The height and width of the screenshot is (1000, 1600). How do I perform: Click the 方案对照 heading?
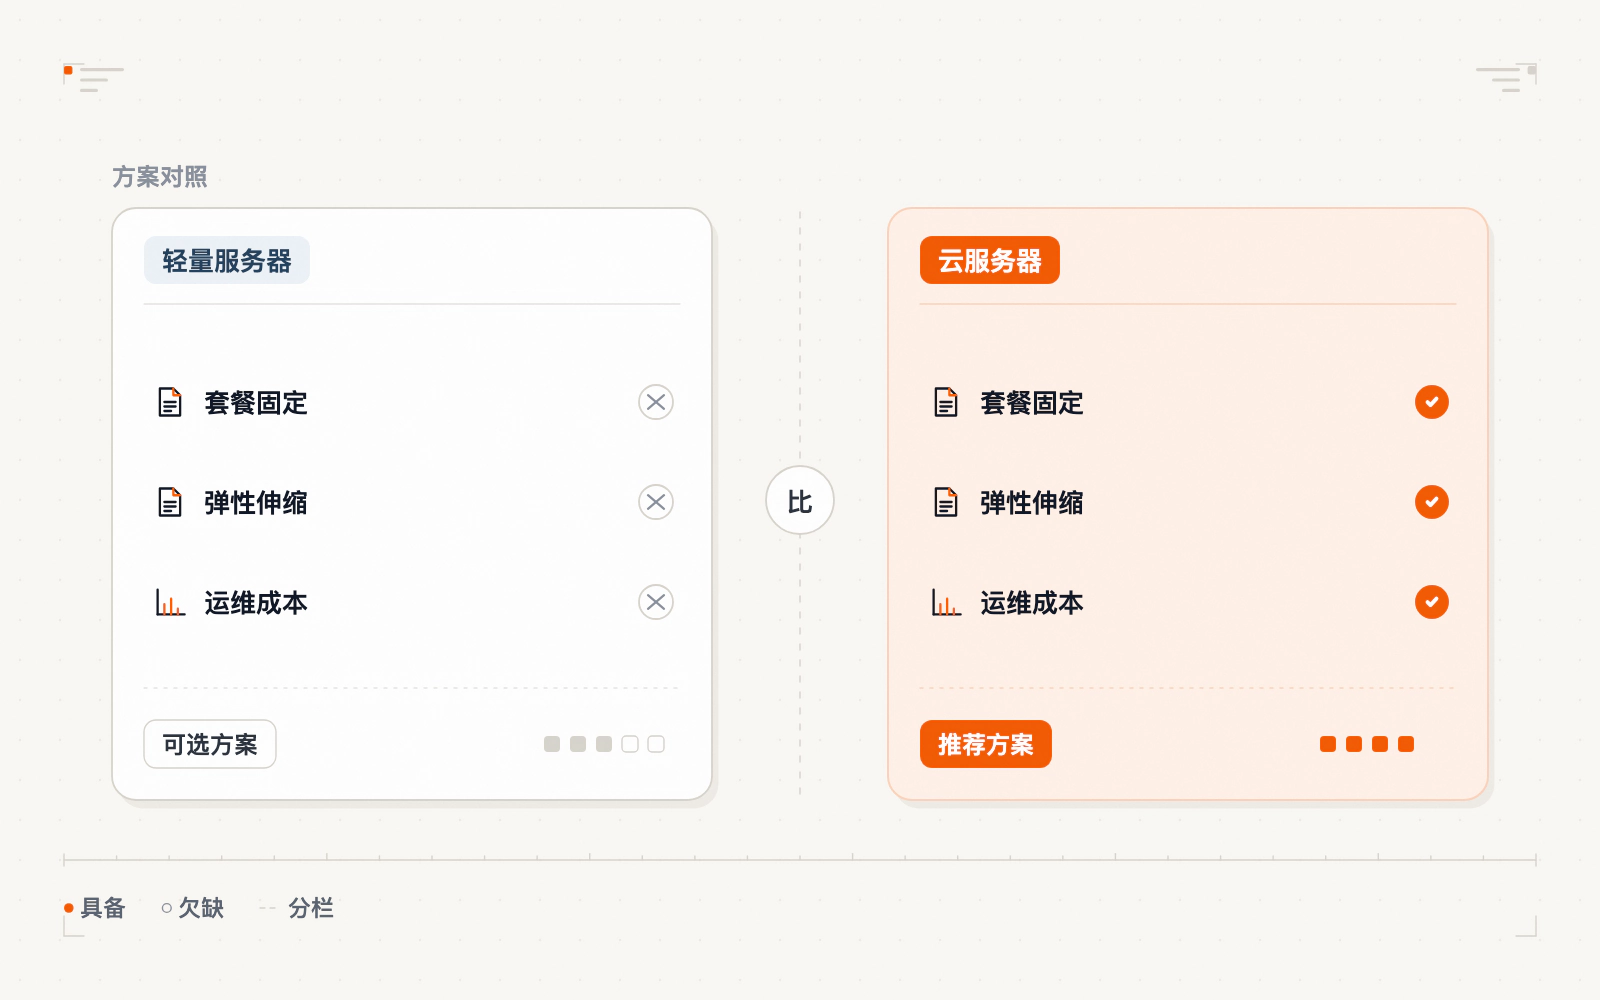[160, 177]
